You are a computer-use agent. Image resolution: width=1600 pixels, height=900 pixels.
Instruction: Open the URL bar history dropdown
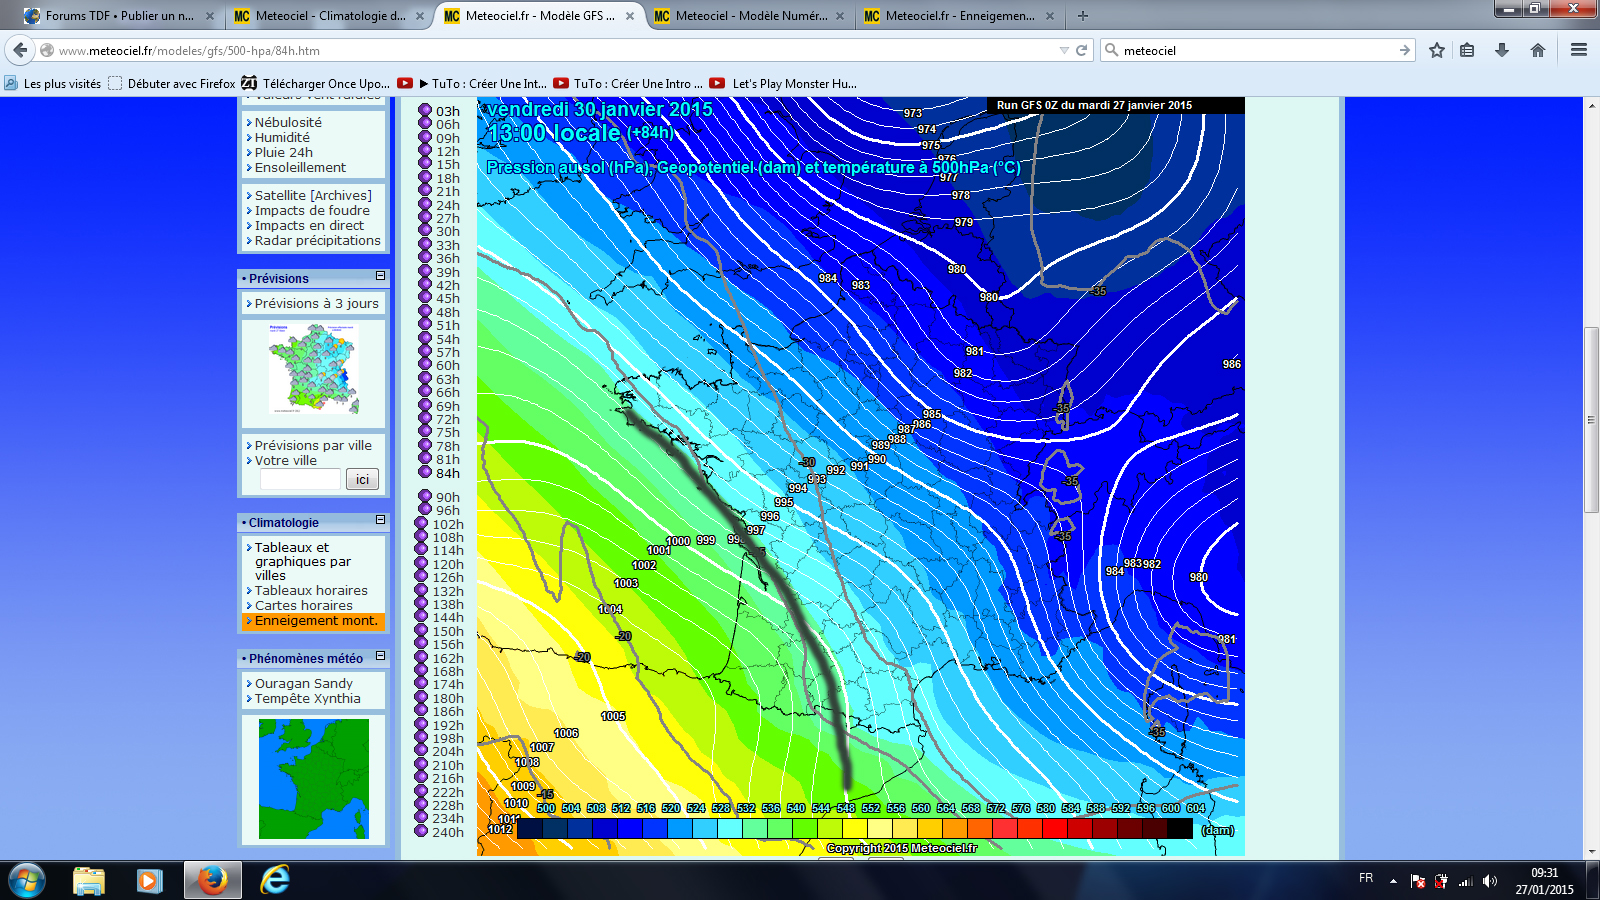click(x=1064, y=50)
